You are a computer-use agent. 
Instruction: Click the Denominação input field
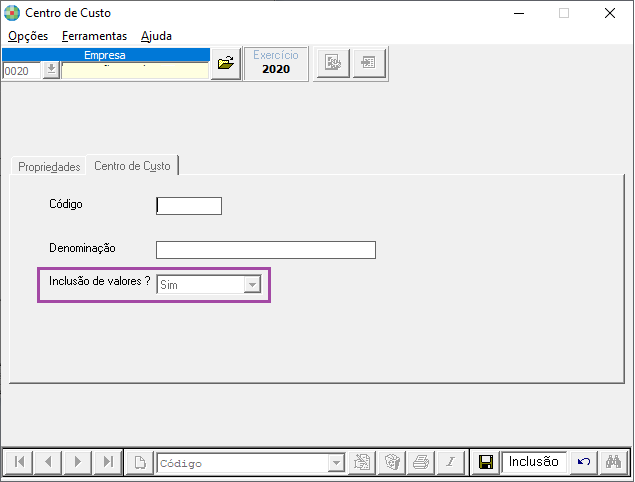coord(266,250)
